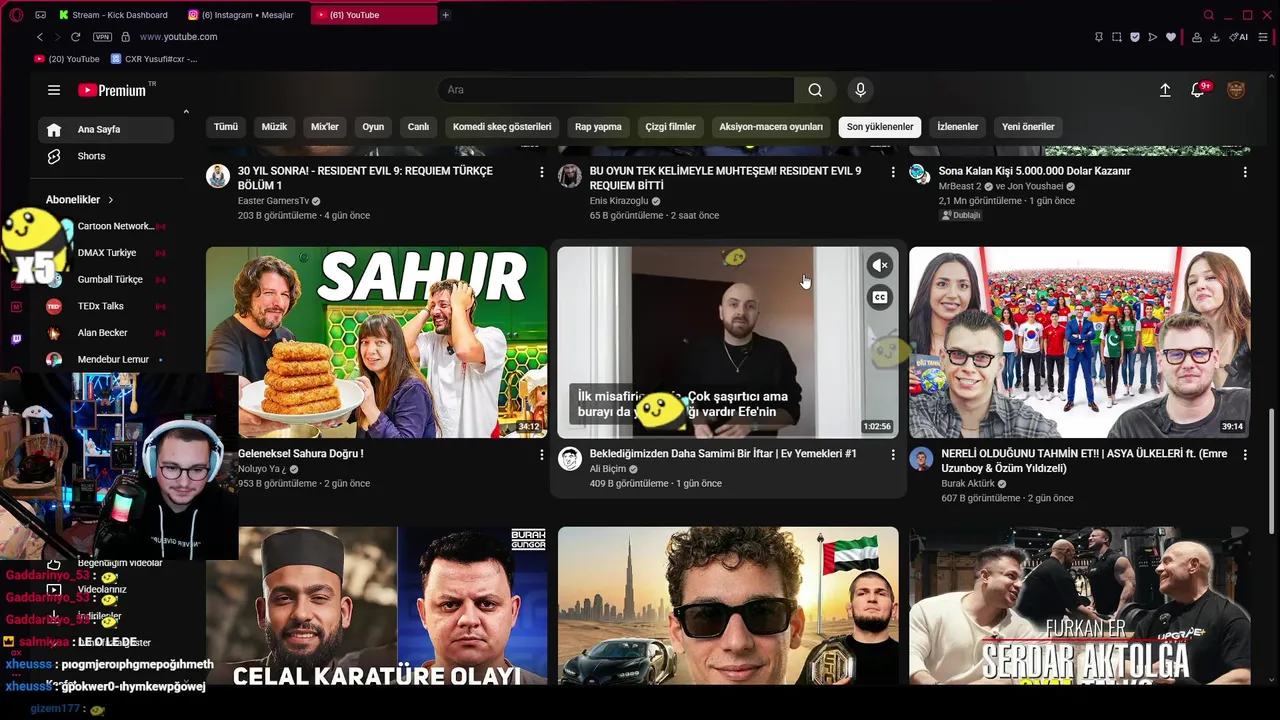Toggle the ad blocker shield icon

pos(1135,37)
